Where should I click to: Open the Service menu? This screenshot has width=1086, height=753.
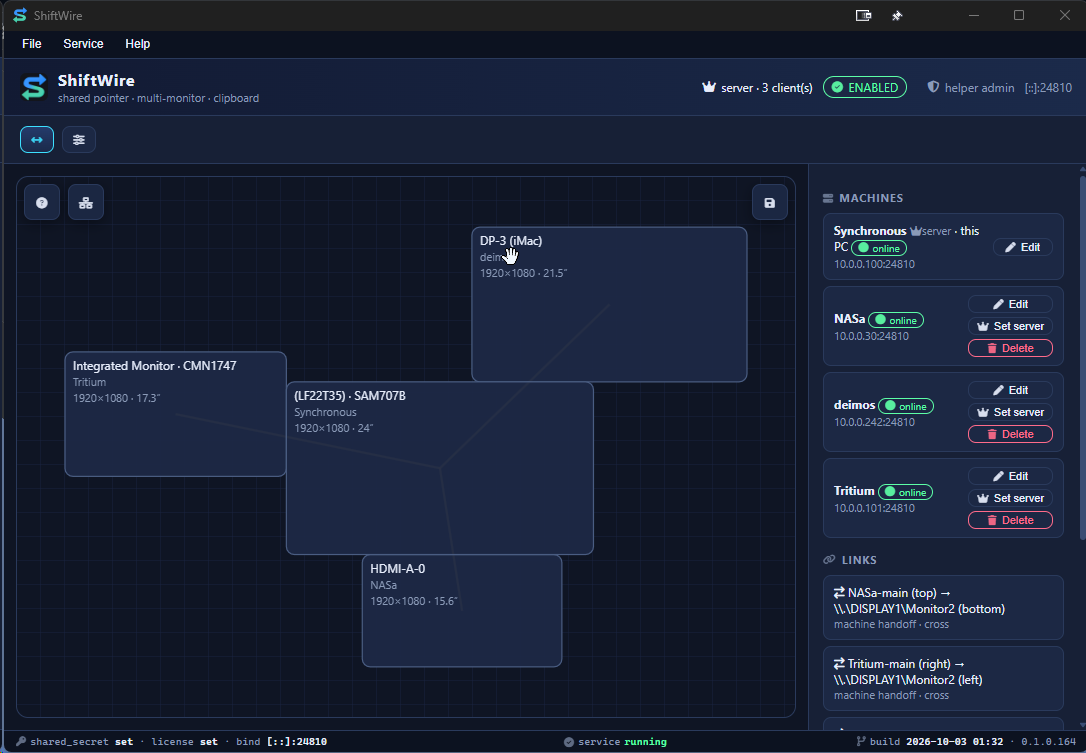(83, 44)
